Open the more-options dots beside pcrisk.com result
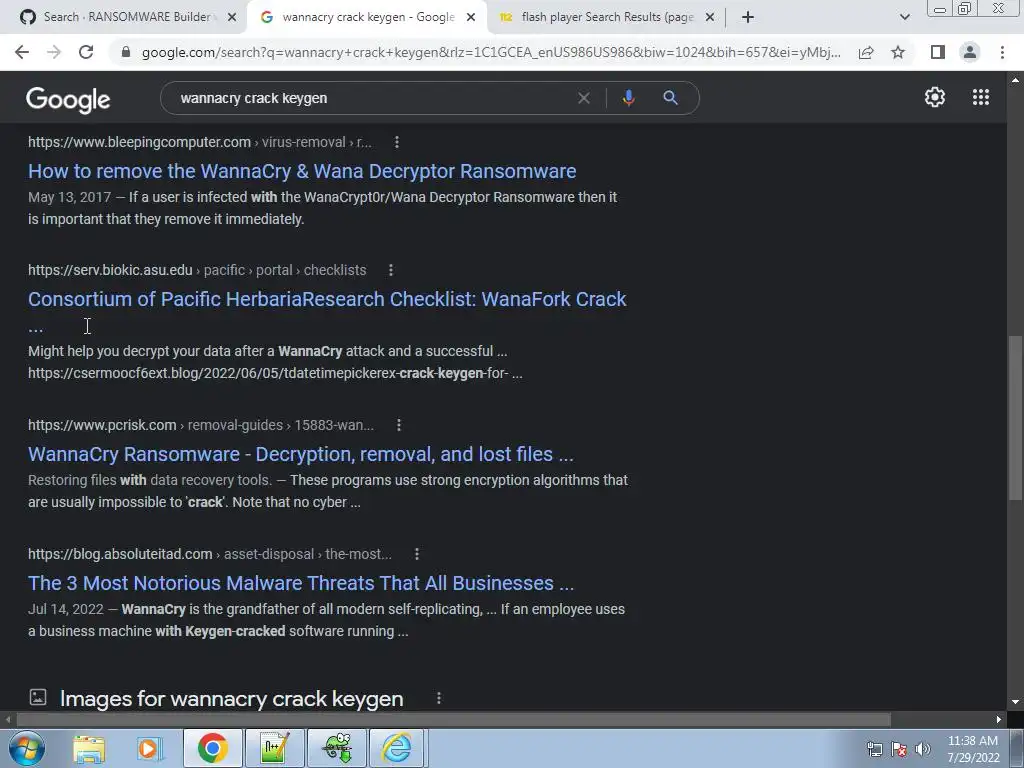Image resolution: width=1024 pixels, height=768 pixels. 398,425
